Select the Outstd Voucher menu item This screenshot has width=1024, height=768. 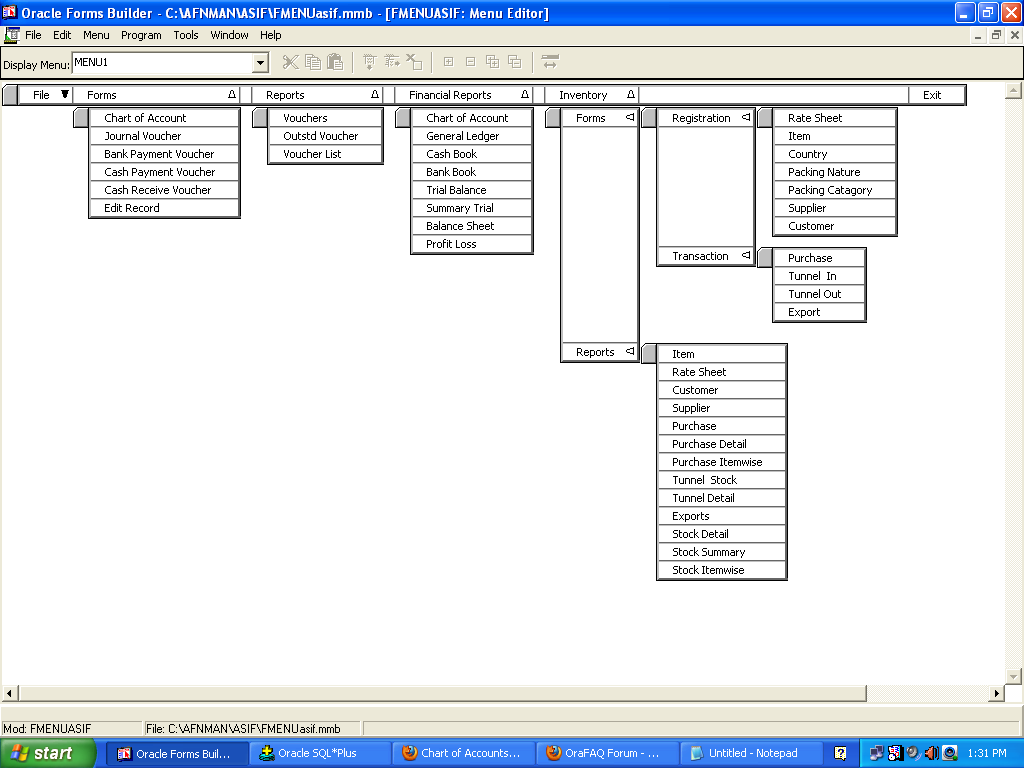[325, 136]
